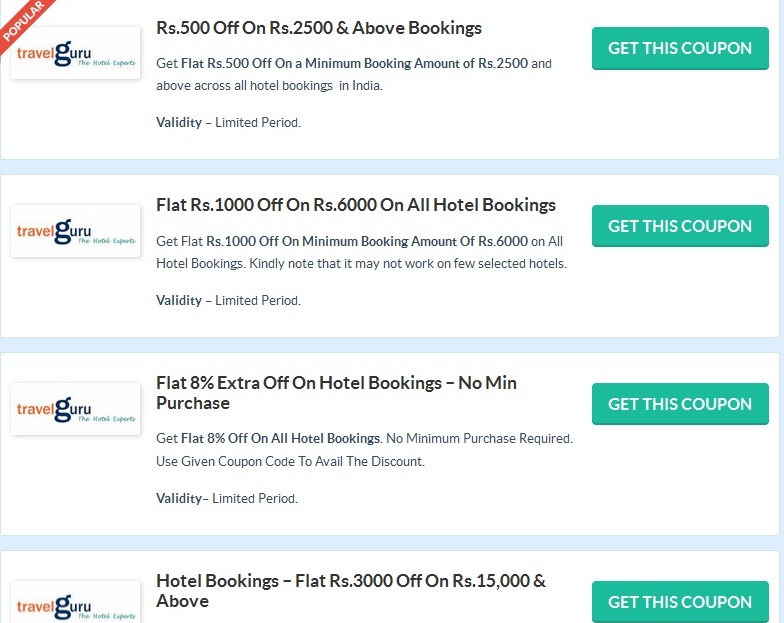Click GET THIS COUPON for Rs.1000 Off deal
Screen dimensions: 784x623
point(680,226)
